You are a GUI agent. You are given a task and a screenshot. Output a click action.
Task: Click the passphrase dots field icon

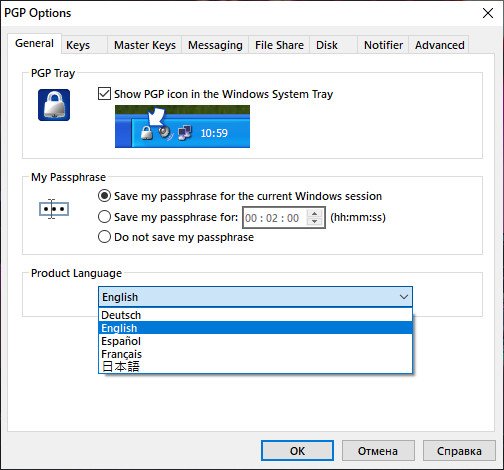point(54,209)
